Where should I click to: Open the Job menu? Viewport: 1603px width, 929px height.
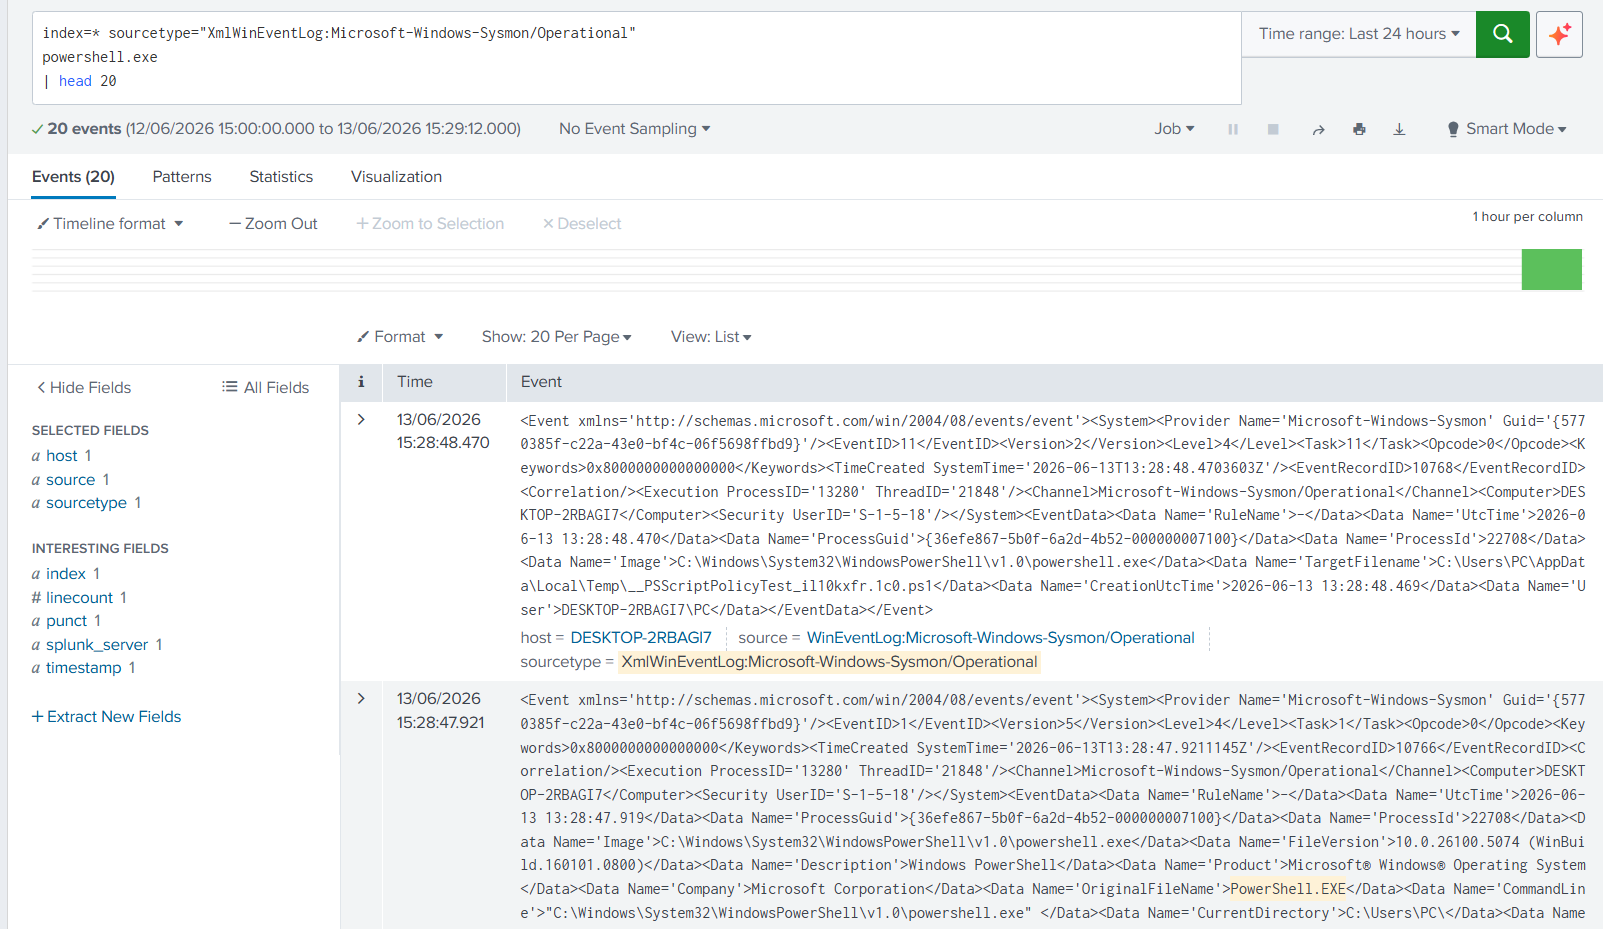[x=1174, y=129]
